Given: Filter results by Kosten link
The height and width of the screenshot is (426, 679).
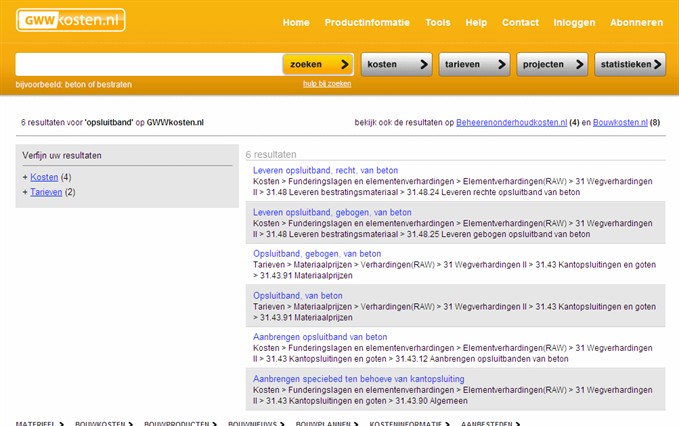Looking at the screenshot, I should (x=44, y=177).
